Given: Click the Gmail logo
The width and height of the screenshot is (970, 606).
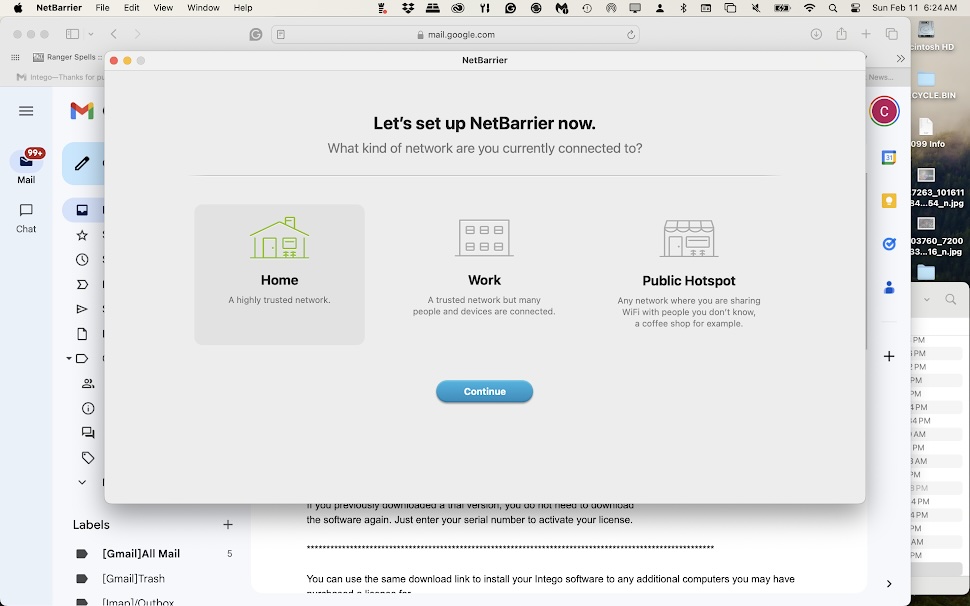Looking at the screenshot, I should pos(80,111).
